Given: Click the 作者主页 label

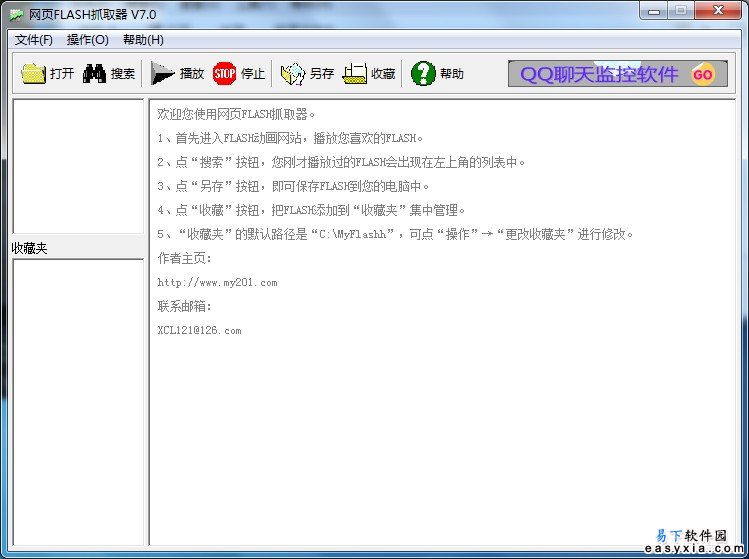Looking at the screenshot, I should pos(184,258).
